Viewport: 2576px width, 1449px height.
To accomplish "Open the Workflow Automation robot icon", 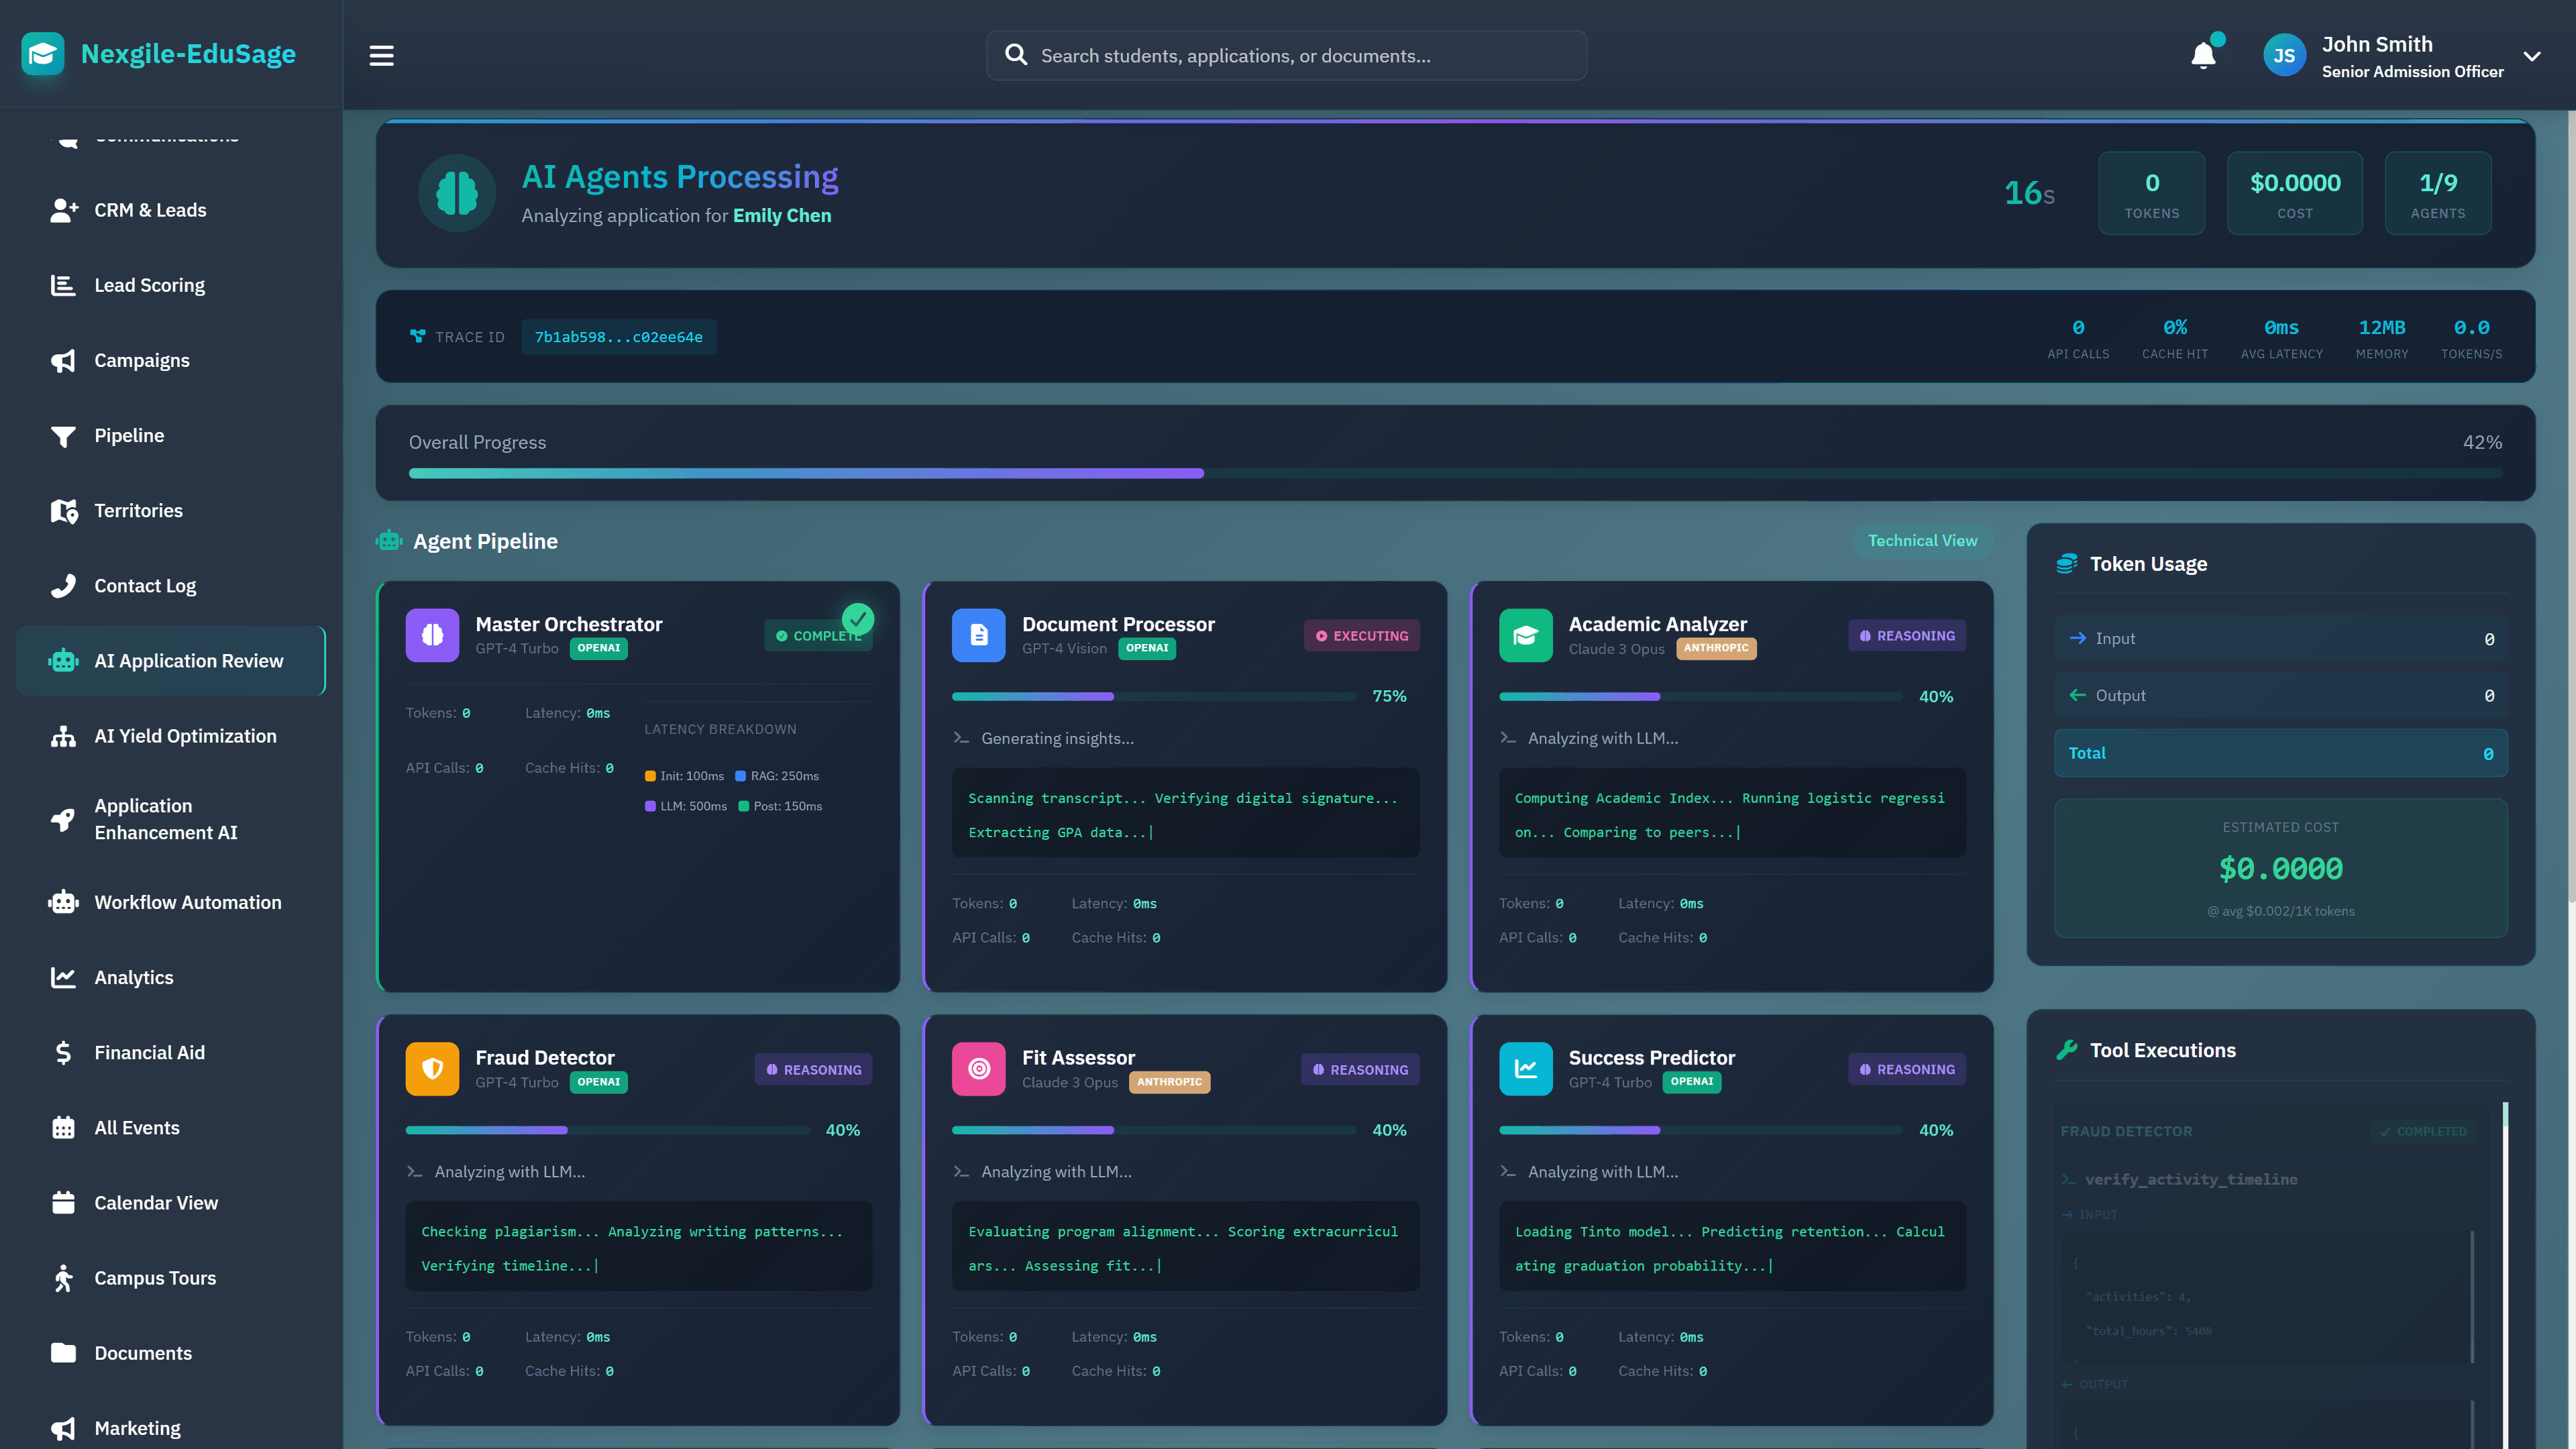I will click(x=63, y=902).
